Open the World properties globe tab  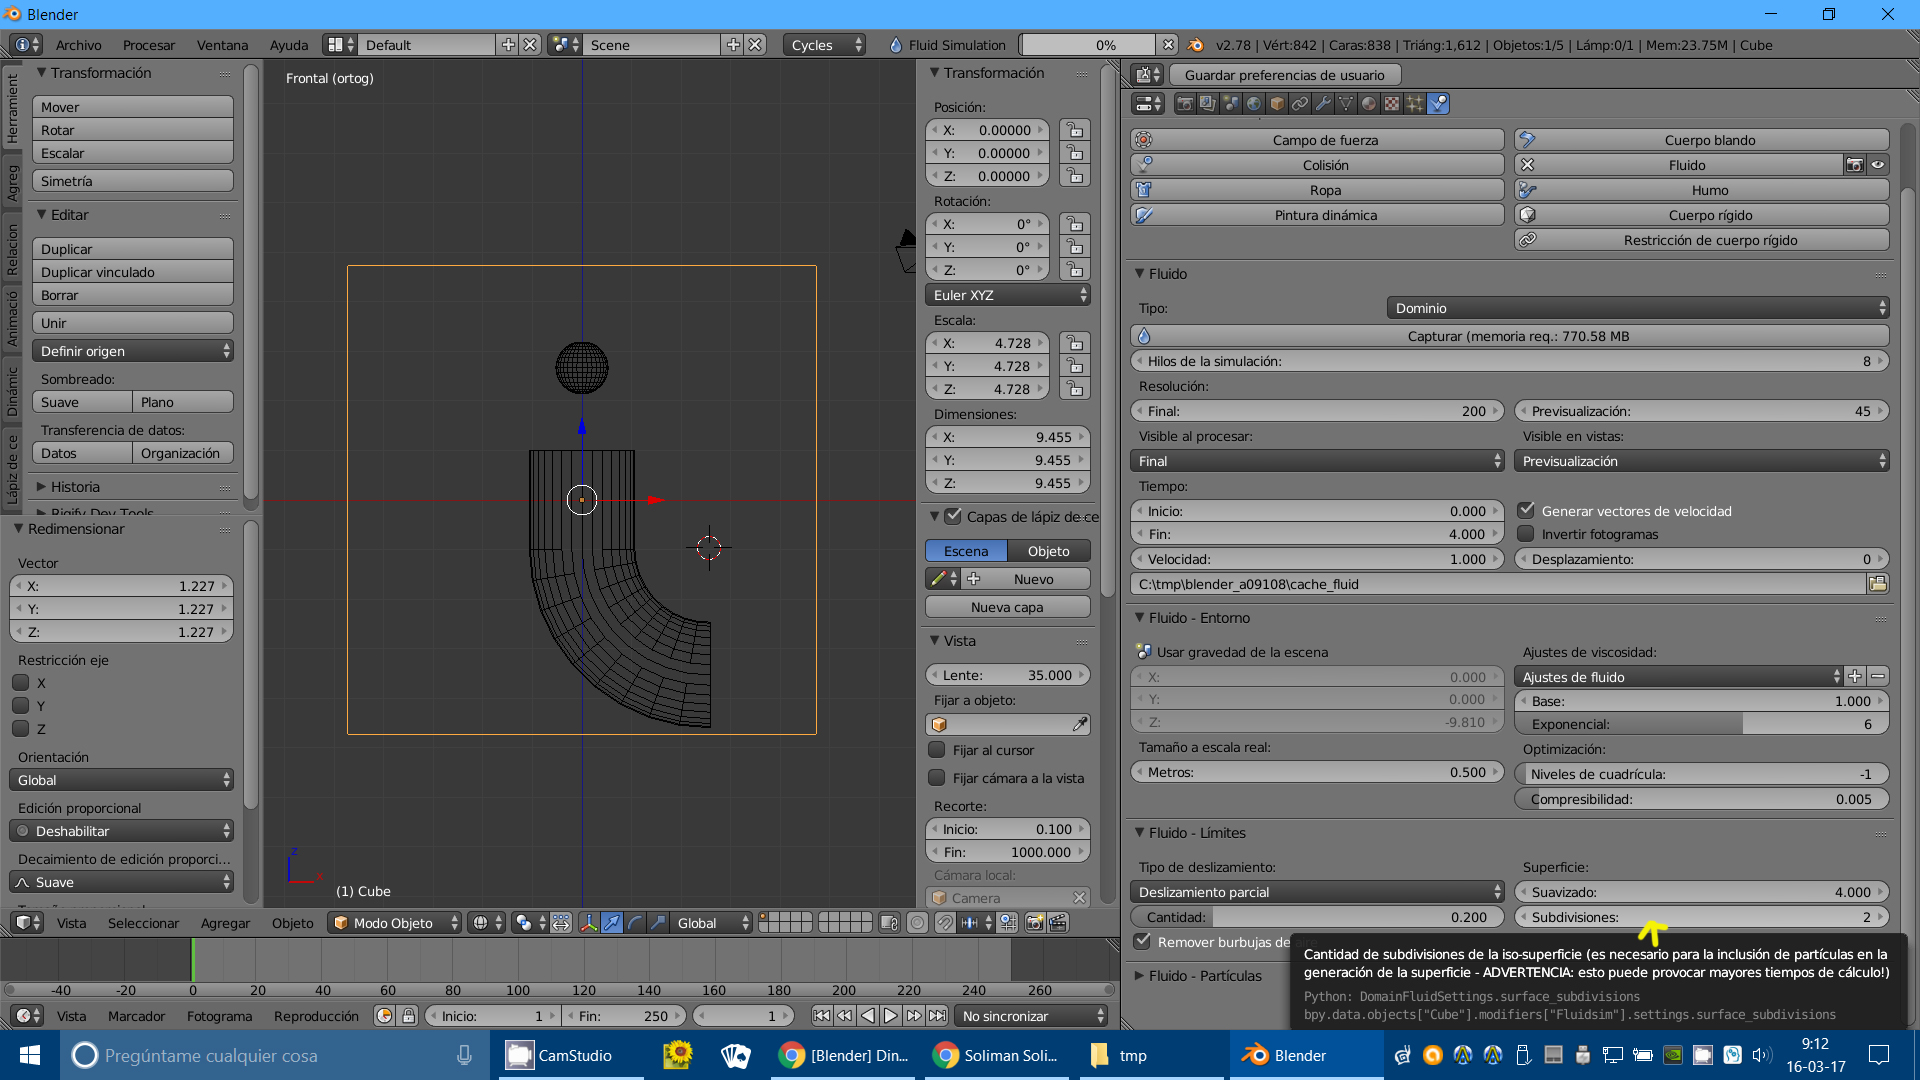[1254, 103]
